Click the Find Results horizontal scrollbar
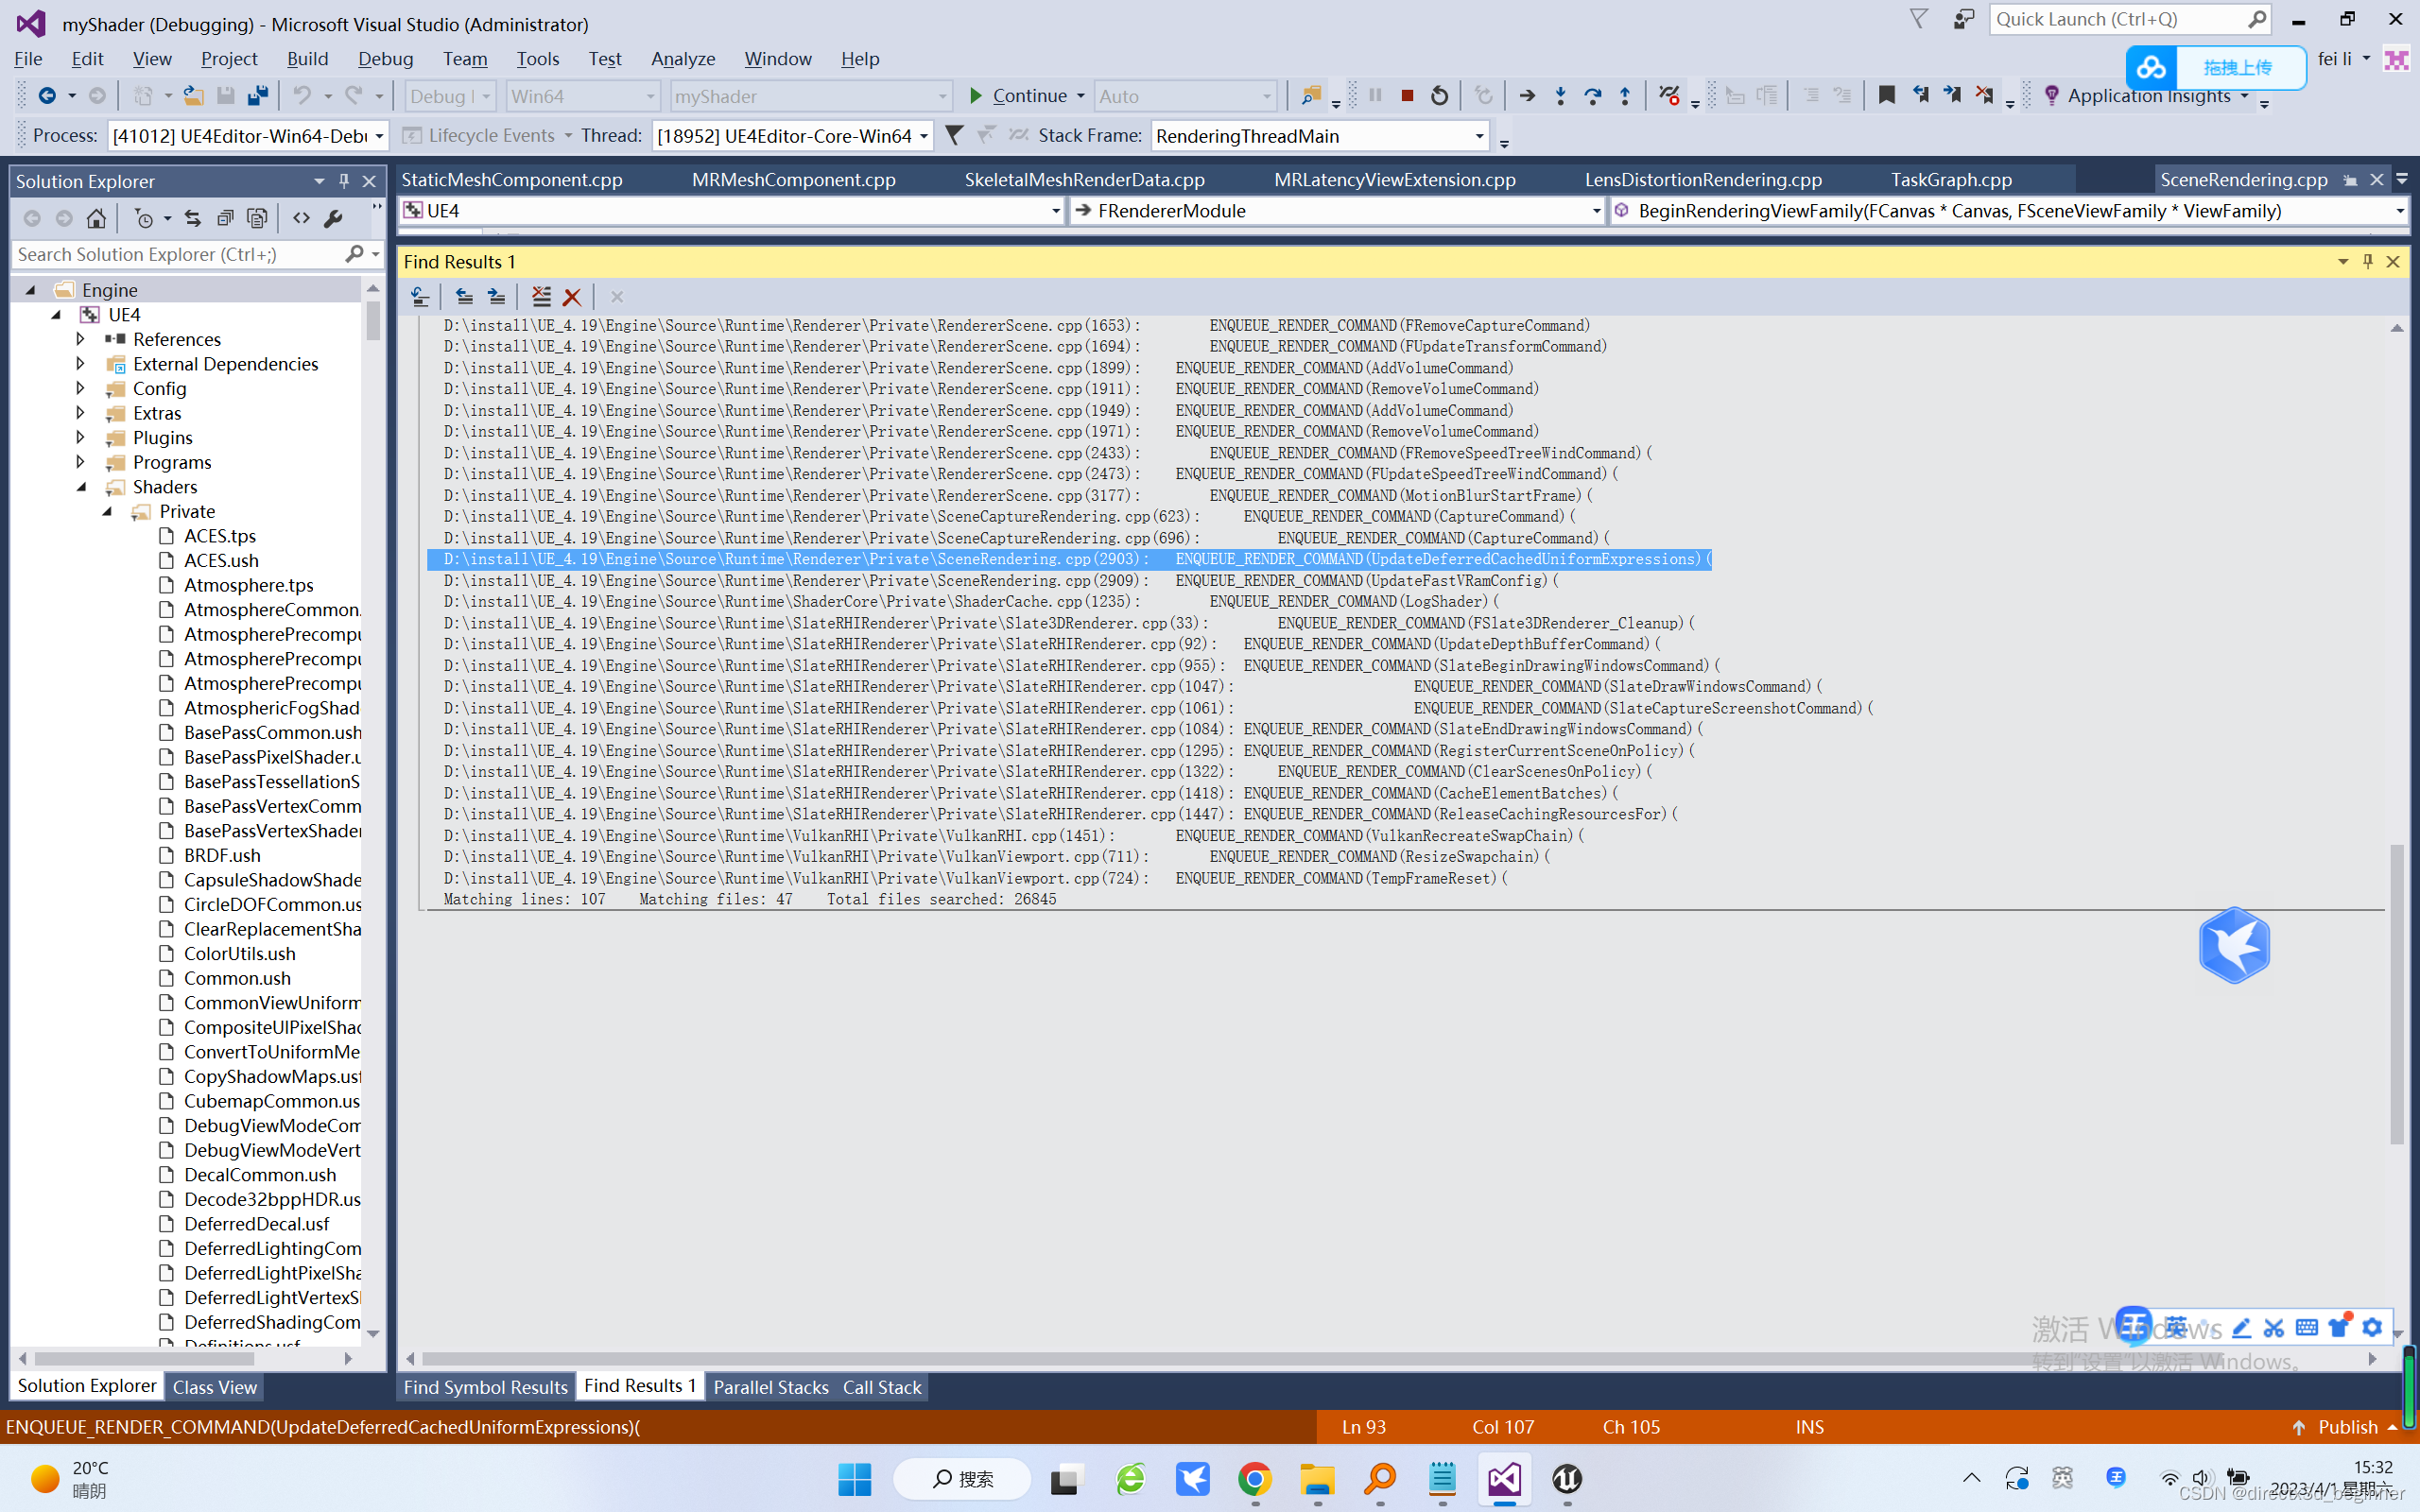Viewport: 2420px width, 1512px height. coord(1390,1359)
